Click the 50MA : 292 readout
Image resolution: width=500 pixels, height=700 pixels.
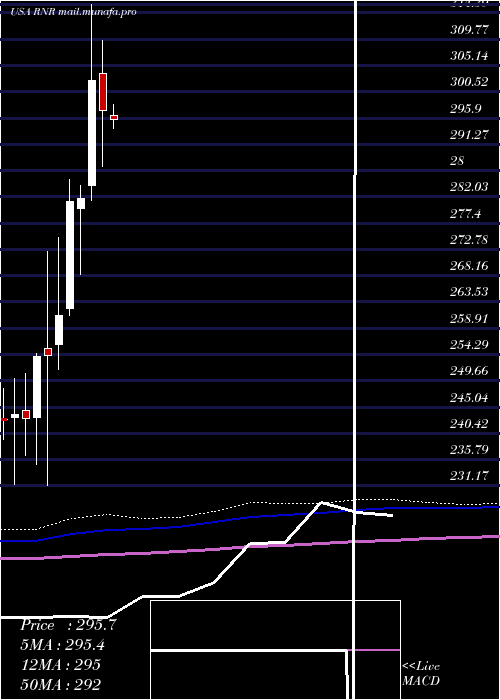61,684
